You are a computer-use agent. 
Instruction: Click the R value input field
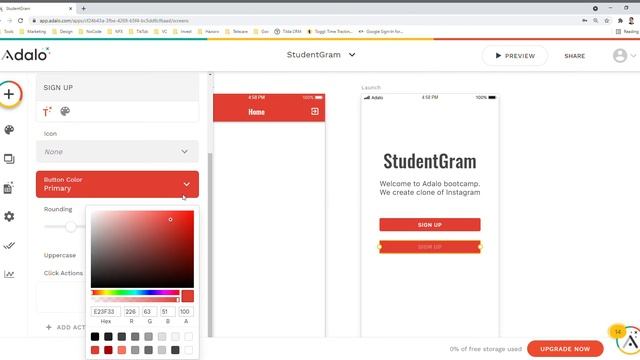click(131, 311)
